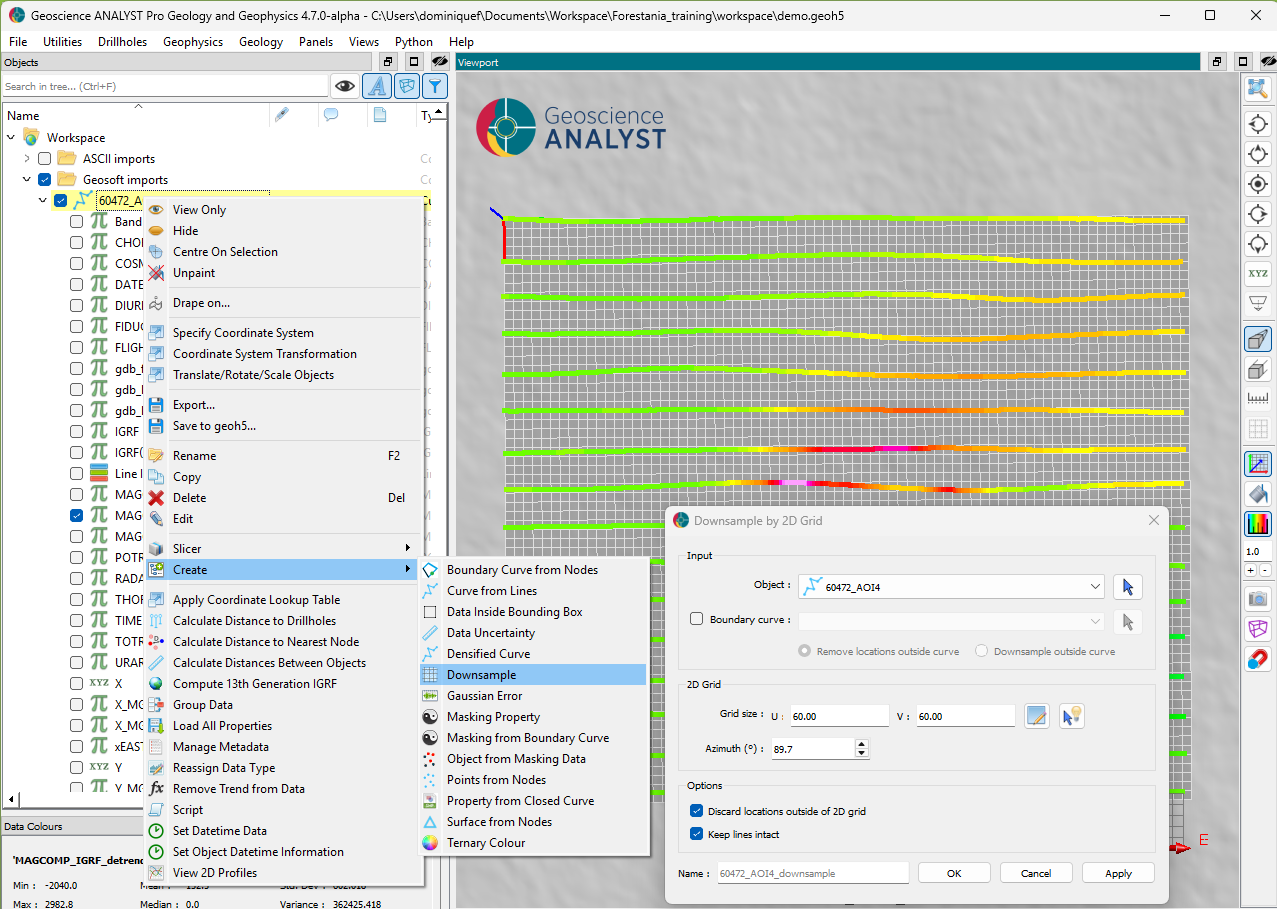Click the cursor picker button next to Object dropdown
Viewport: 1277px width, 909px height.
1128,587
